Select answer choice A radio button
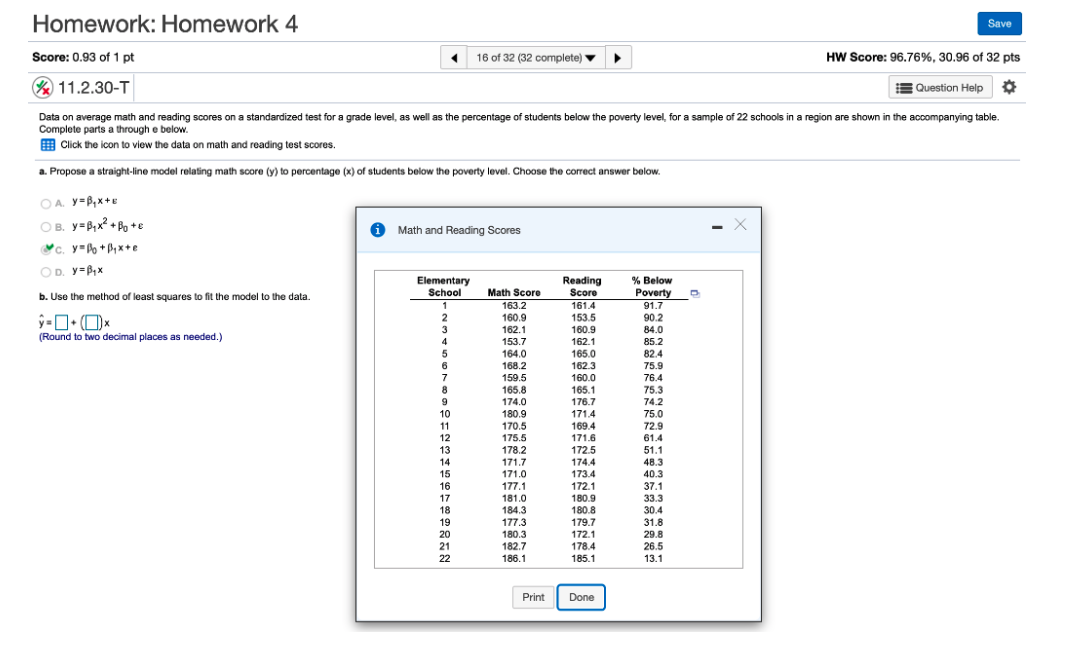Viewport: 1076px width, 646px height. click(44, 205)
